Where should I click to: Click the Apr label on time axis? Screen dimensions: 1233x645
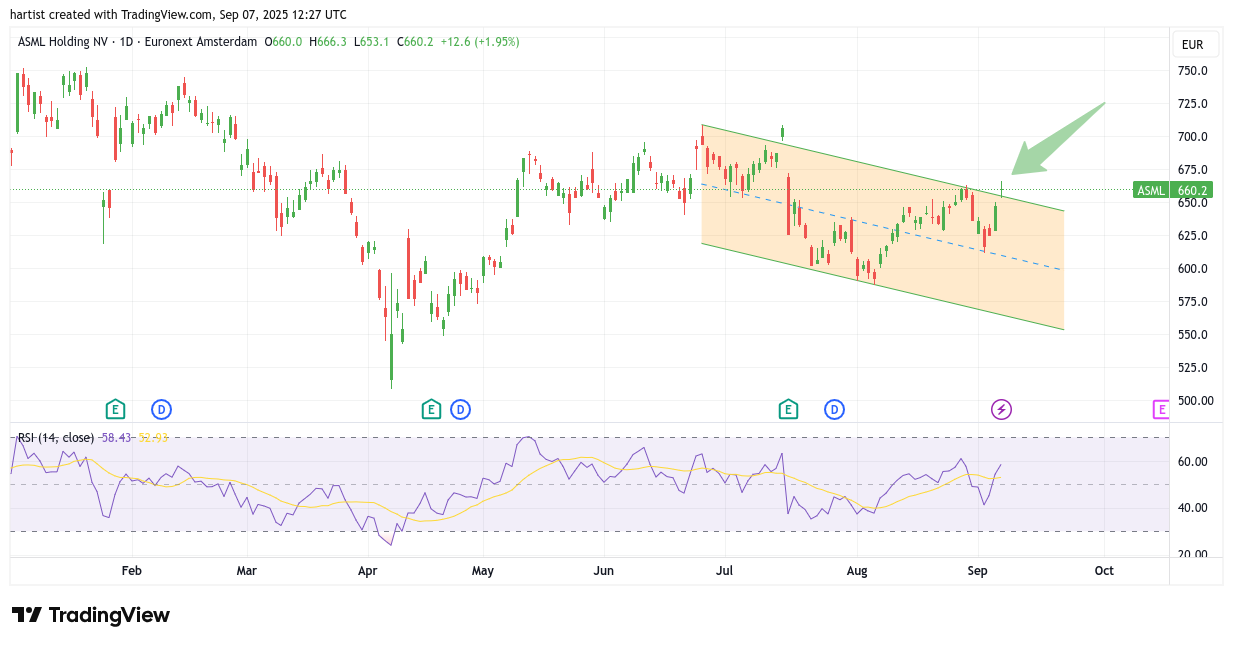[367, 571]
